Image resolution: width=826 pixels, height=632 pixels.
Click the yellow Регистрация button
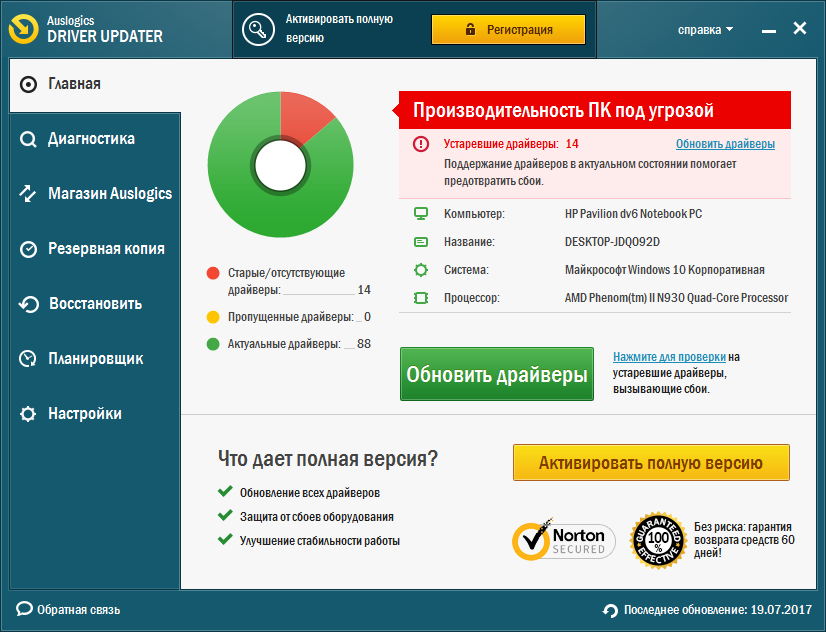pyautogui.click(x=508, y=29)
